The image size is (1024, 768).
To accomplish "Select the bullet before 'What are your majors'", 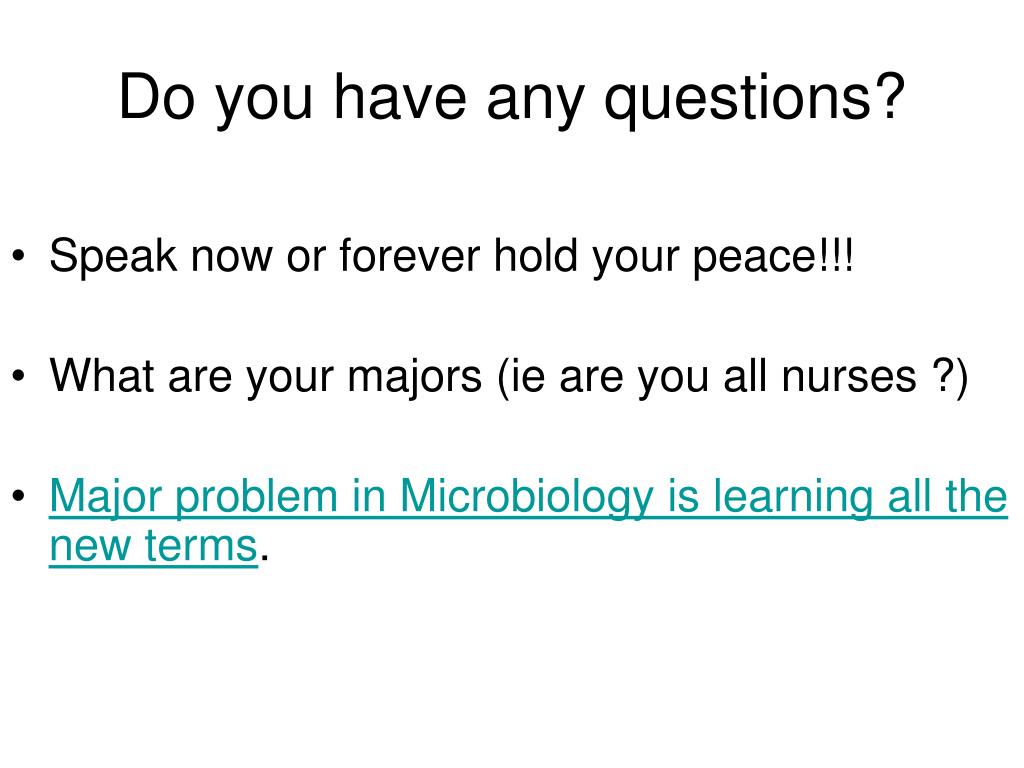I will [18, 376].
